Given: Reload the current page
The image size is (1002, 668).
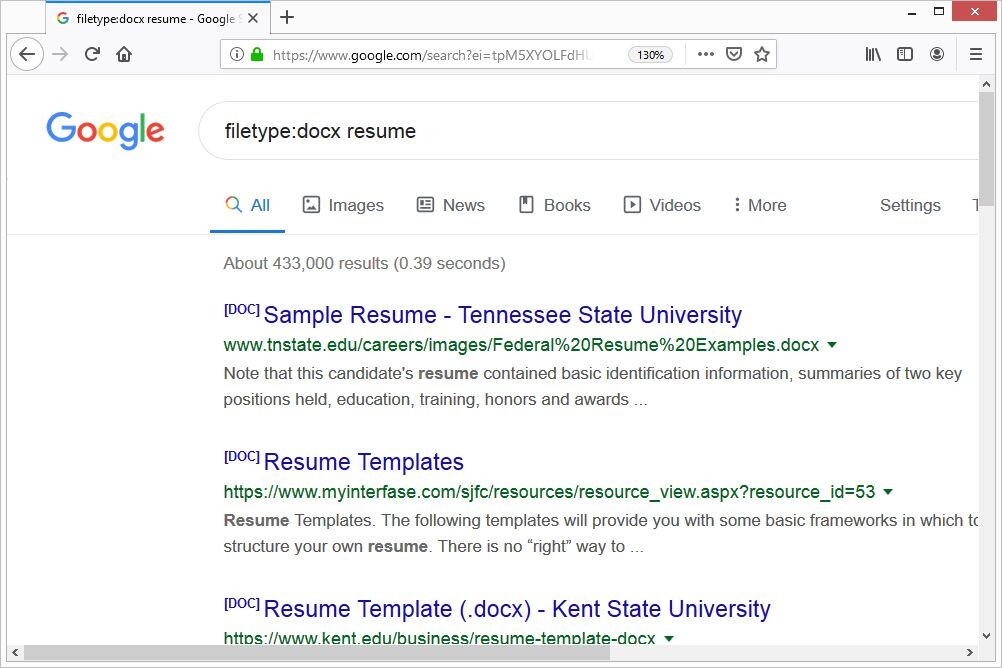Looking at the screenshot, I should coord(92,54).
